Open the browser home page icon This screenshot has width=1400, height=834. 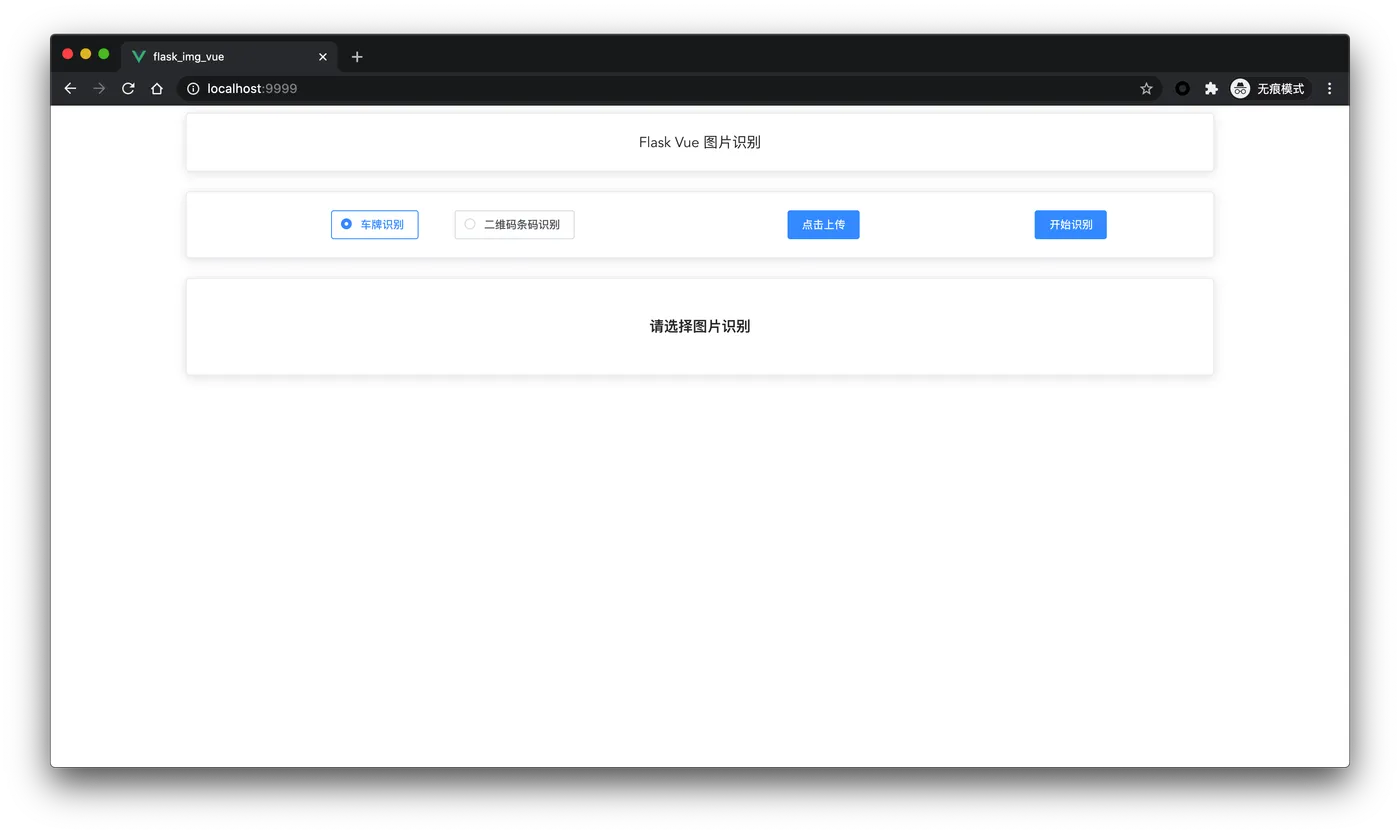click(157, 89)
